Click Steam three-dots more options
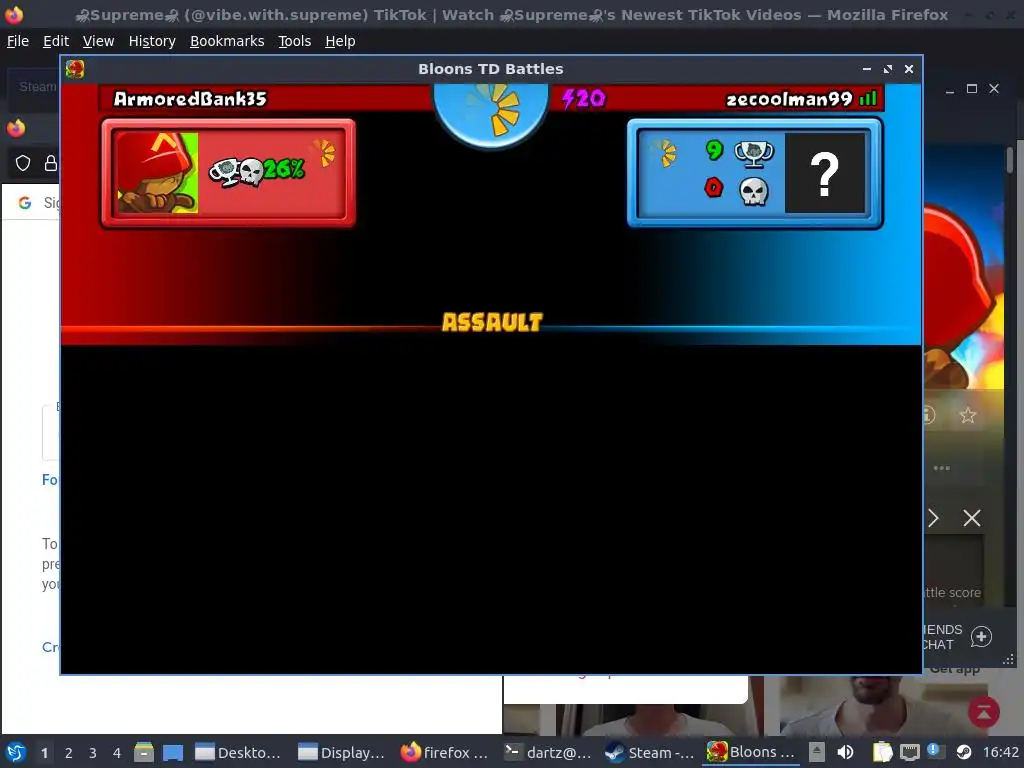Image resolution: width=1024 pixels, height=768 pixels. point(942,468)
